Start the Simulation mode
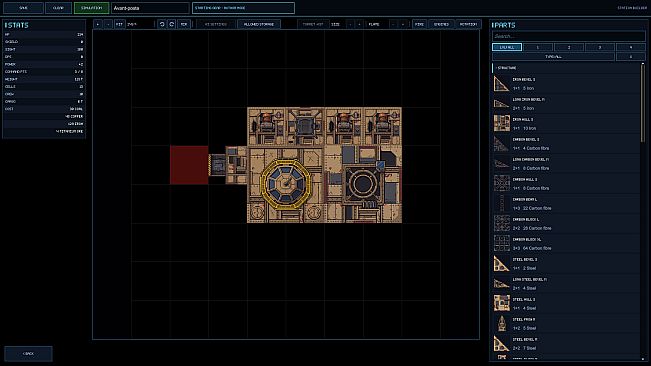651x366 pixels. [91, 8]
